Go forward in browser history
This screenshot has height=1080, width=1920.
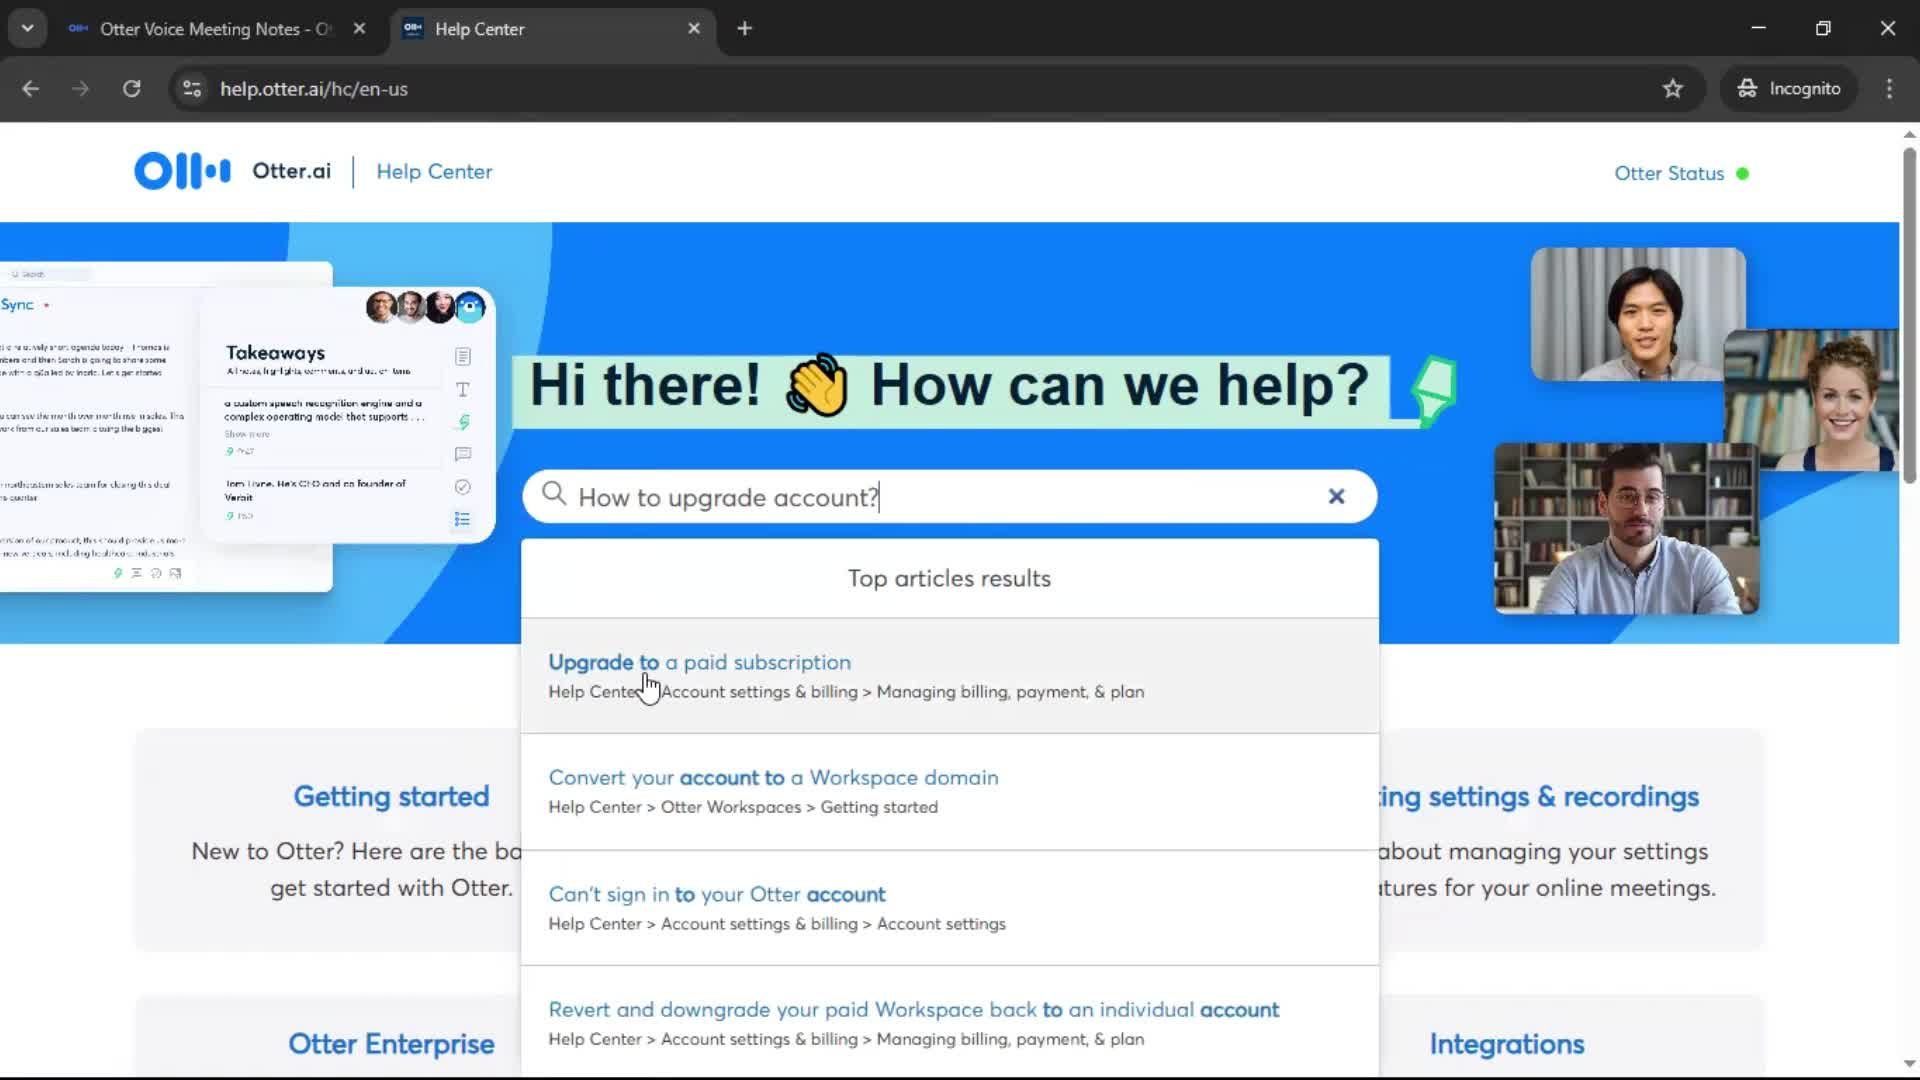point(81,89)
